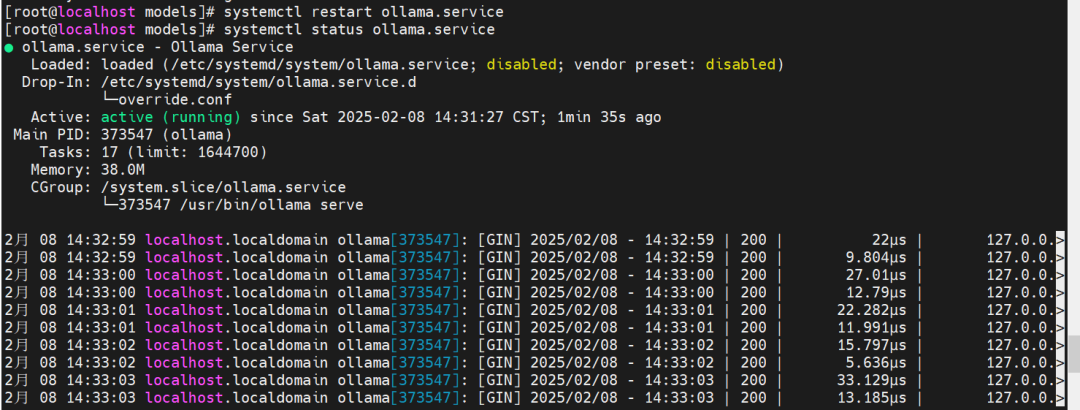Click the truncation arrow on first log line

tap(1059, 239)
